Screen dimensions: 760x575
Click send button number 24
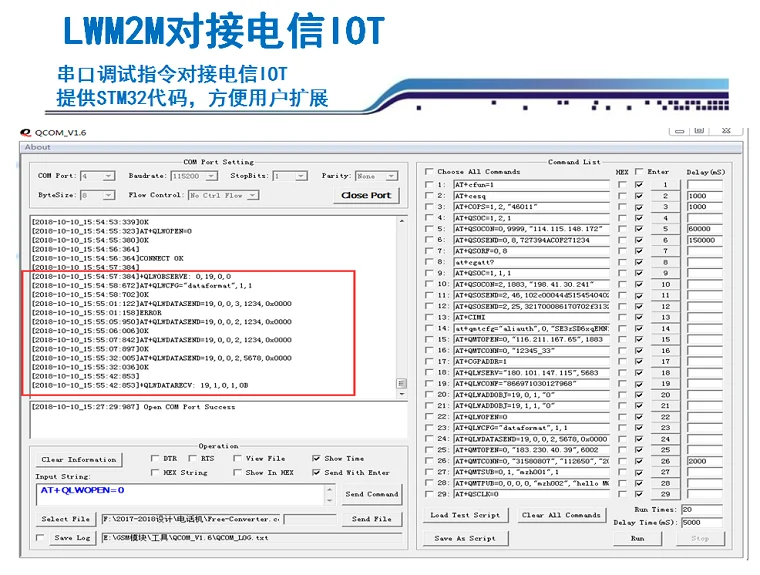tap(665, 439)
